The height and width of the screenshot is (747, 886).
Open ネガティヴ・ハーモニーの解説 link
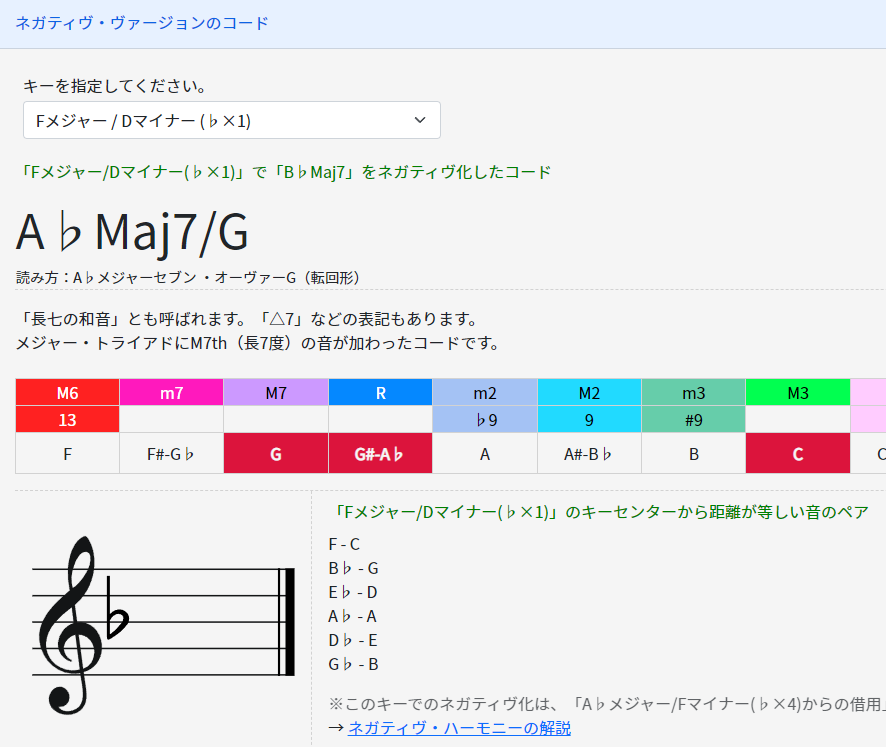(x=459, y=728)
